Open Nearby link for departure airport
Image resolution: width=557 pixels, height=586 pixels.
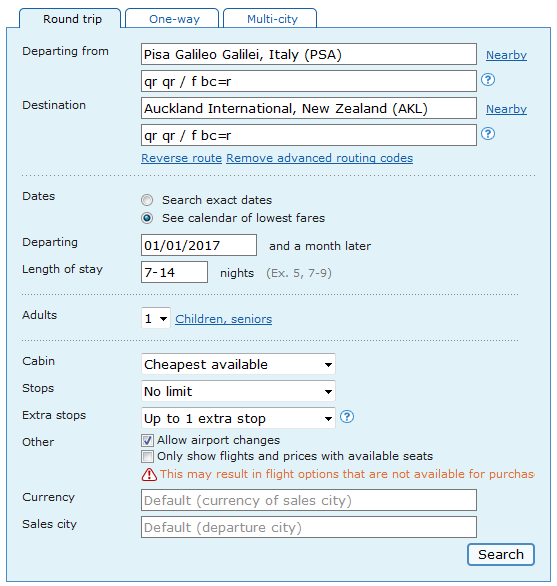click(506, 55)
